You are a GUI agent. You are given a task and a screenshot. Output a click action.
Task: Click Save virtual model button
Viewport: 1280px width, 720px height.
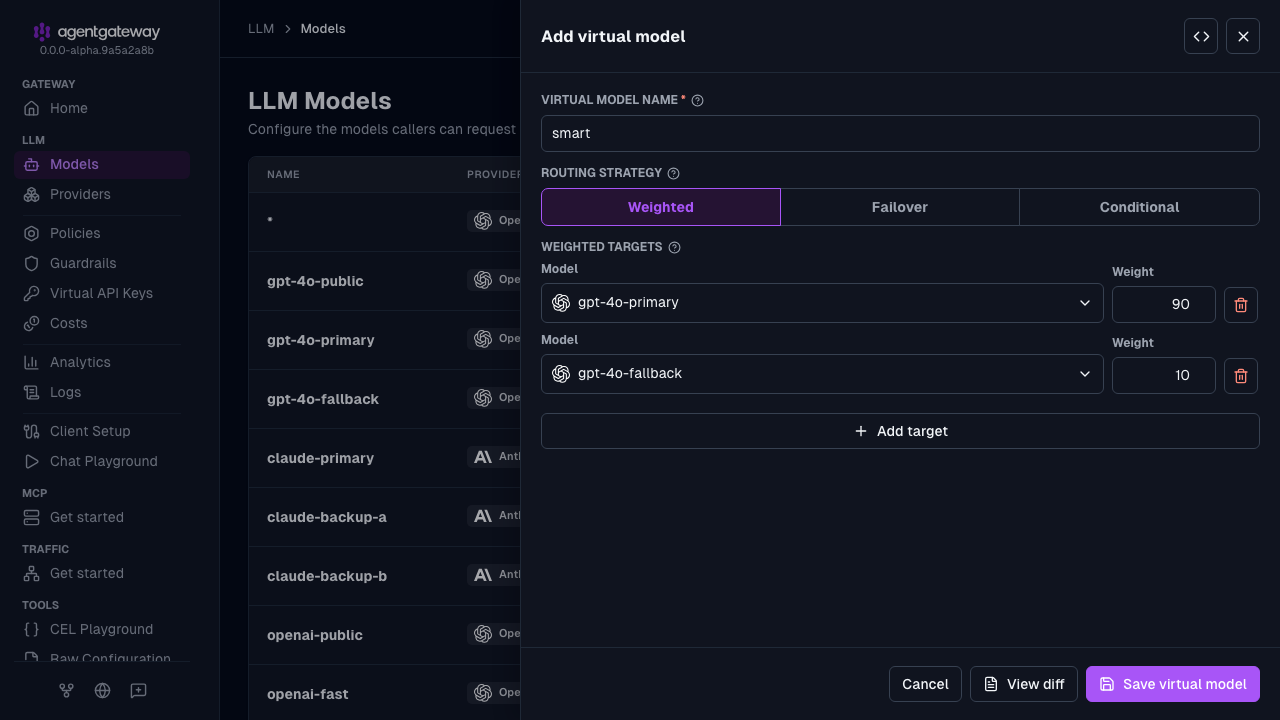(1173, 684)
